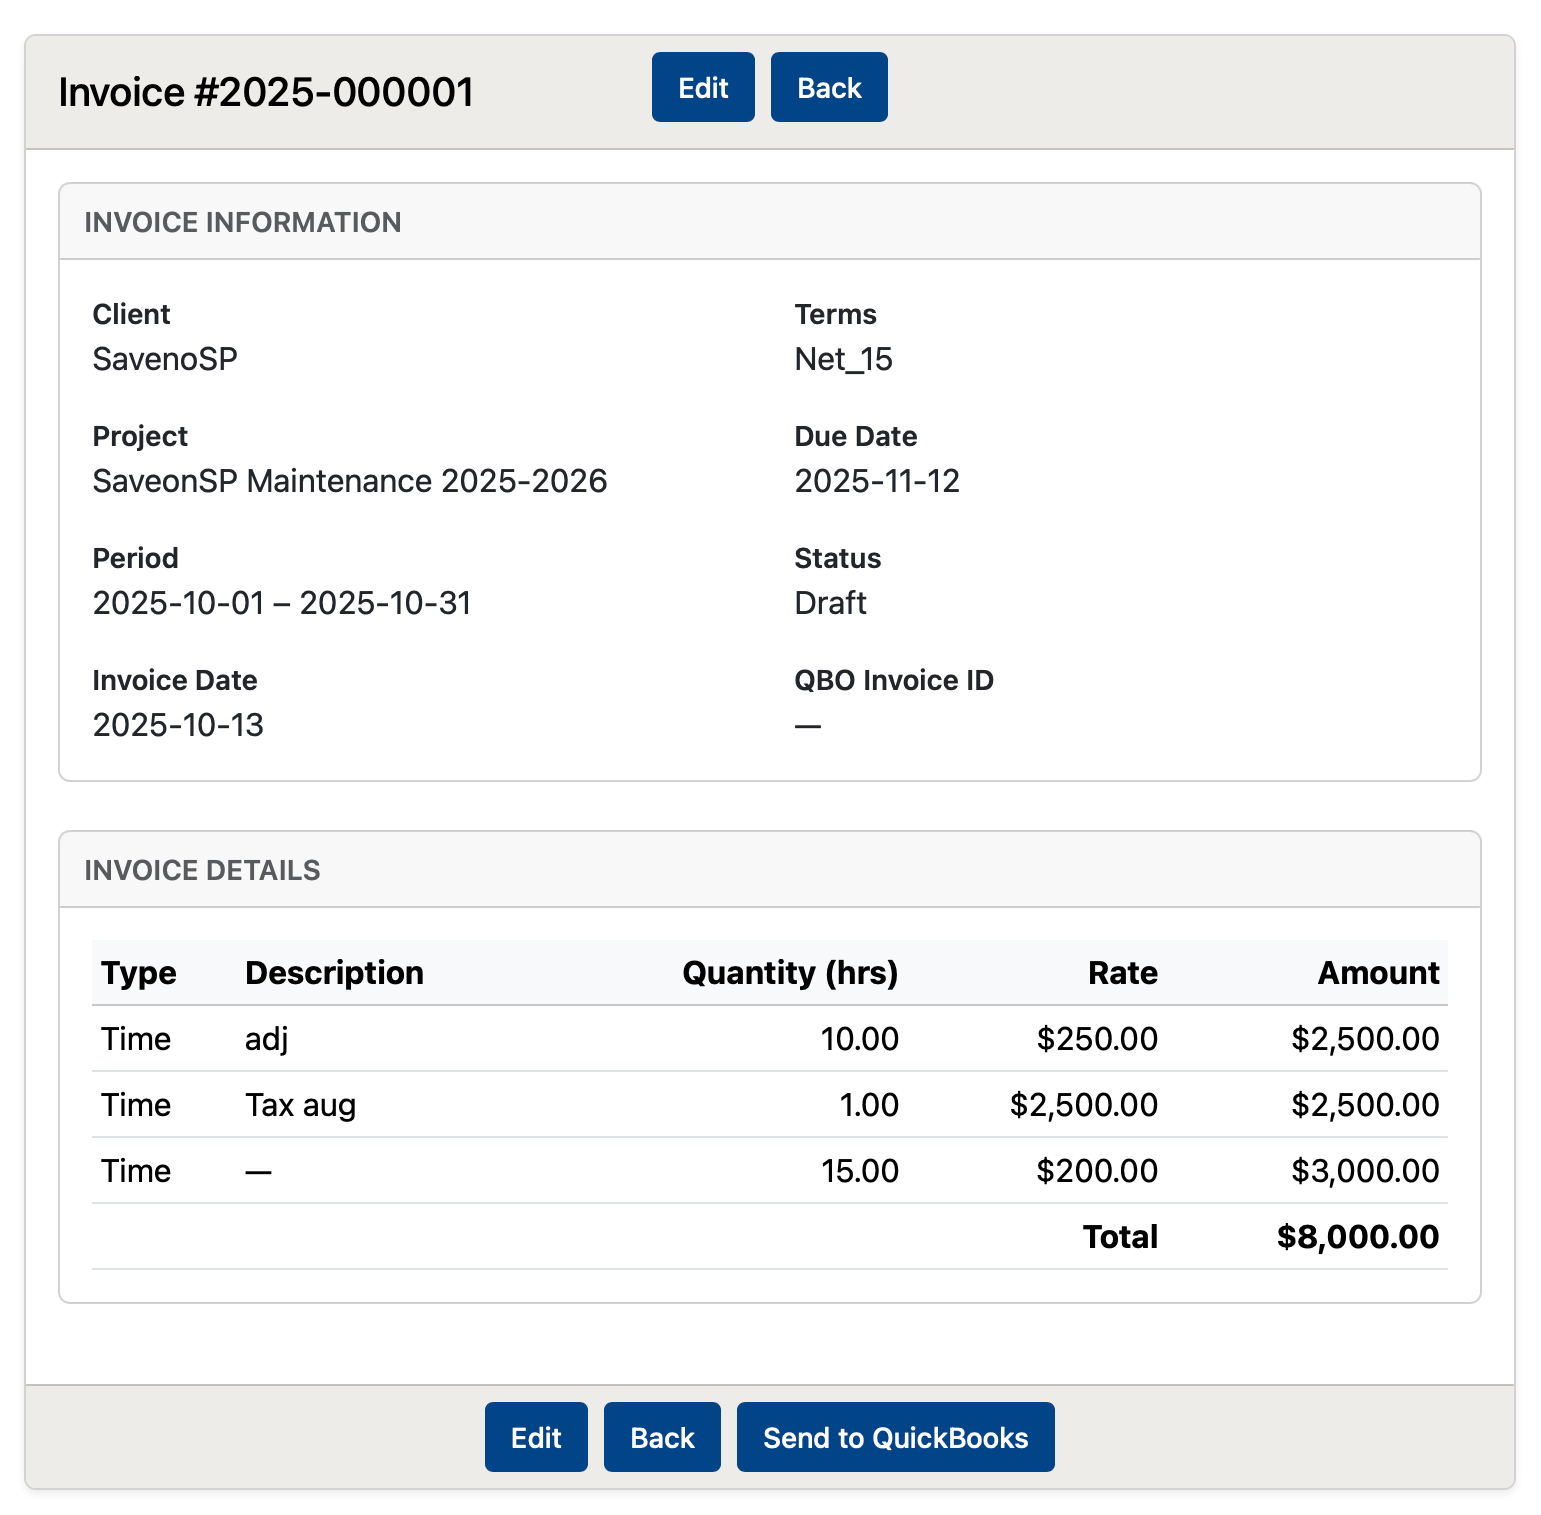Click the Amount column header
1541x1515 pixels.
click(x=1378, y=972)
